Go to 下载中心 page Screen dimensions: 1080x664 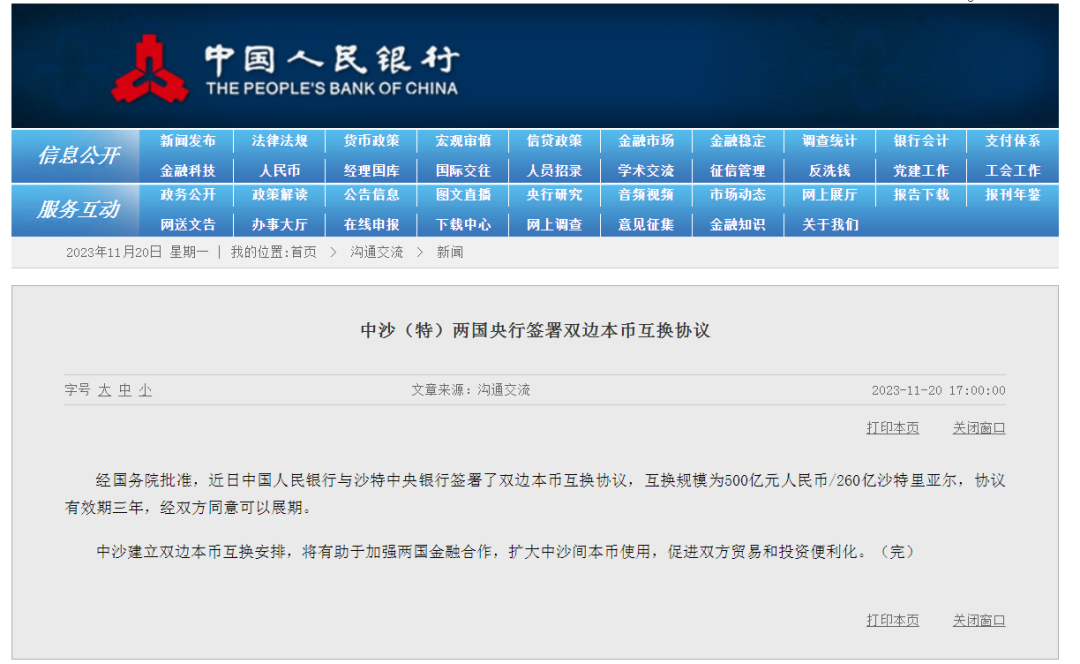click(463, 225)
